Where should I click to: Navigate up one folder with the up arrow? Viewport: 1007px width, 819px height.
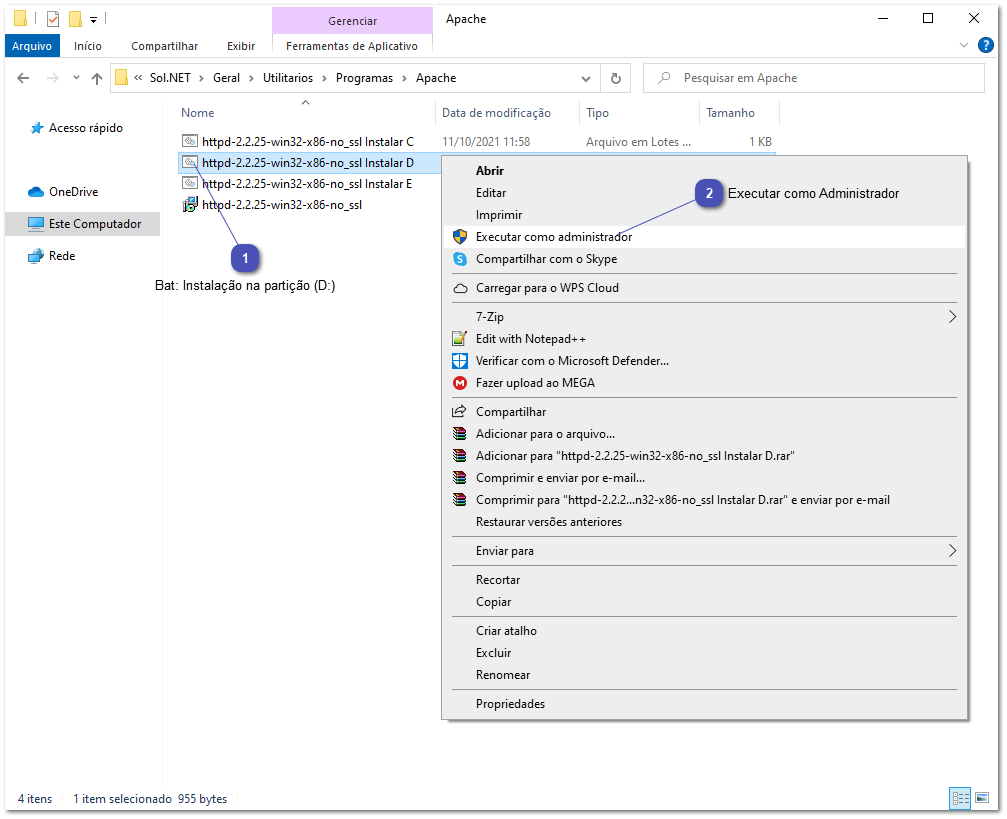(x=96, y=78)
